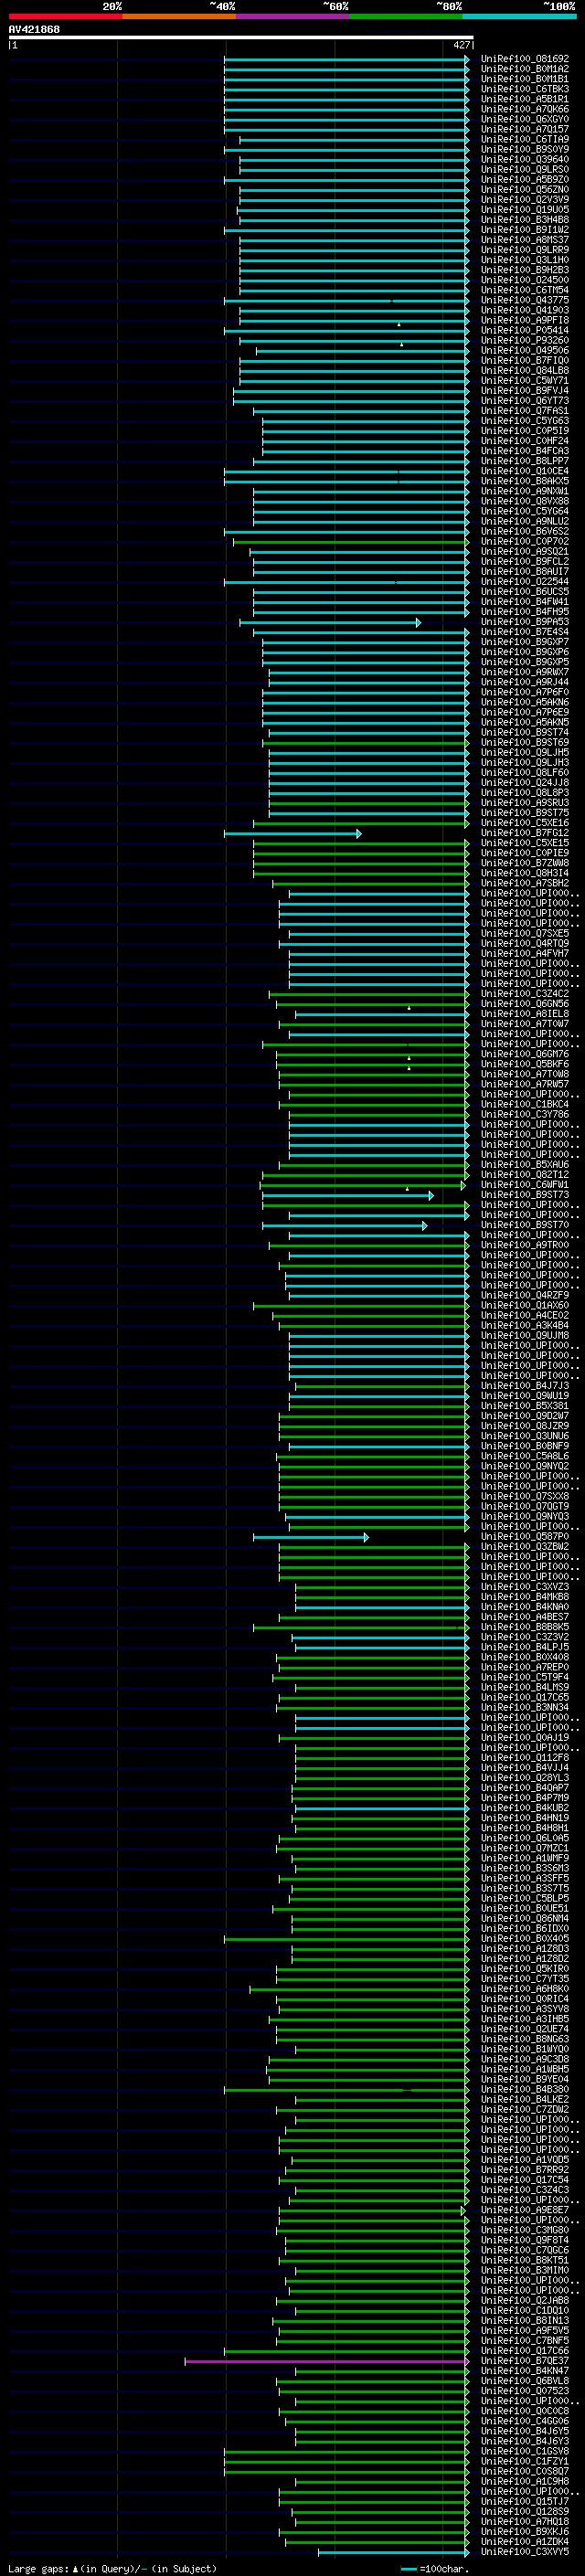Screen dimensions: 585x2576
Task: Select hit UniRef100_Q9LJH5
Action: (x=524, y=752)
